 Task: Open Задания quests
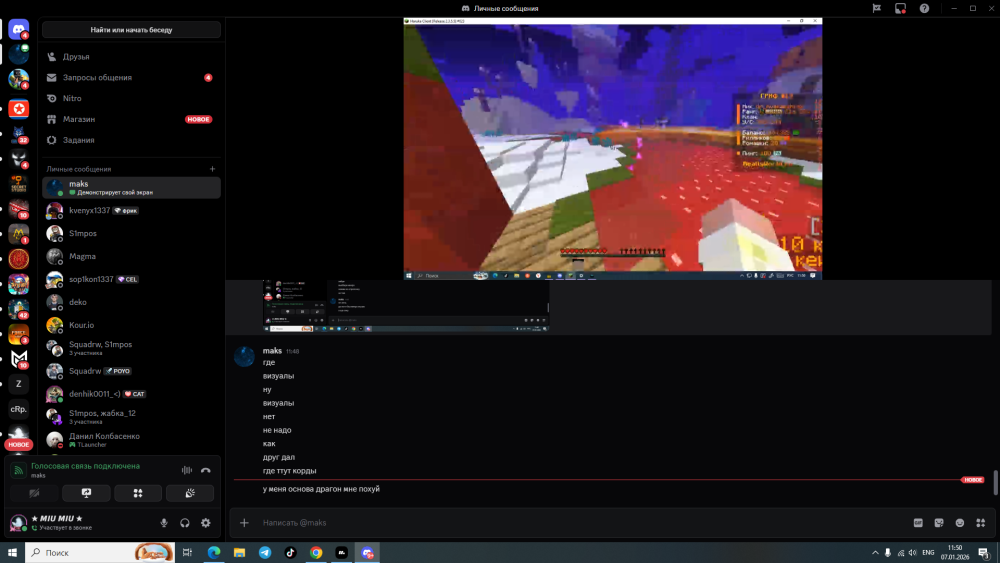[131, 140]
